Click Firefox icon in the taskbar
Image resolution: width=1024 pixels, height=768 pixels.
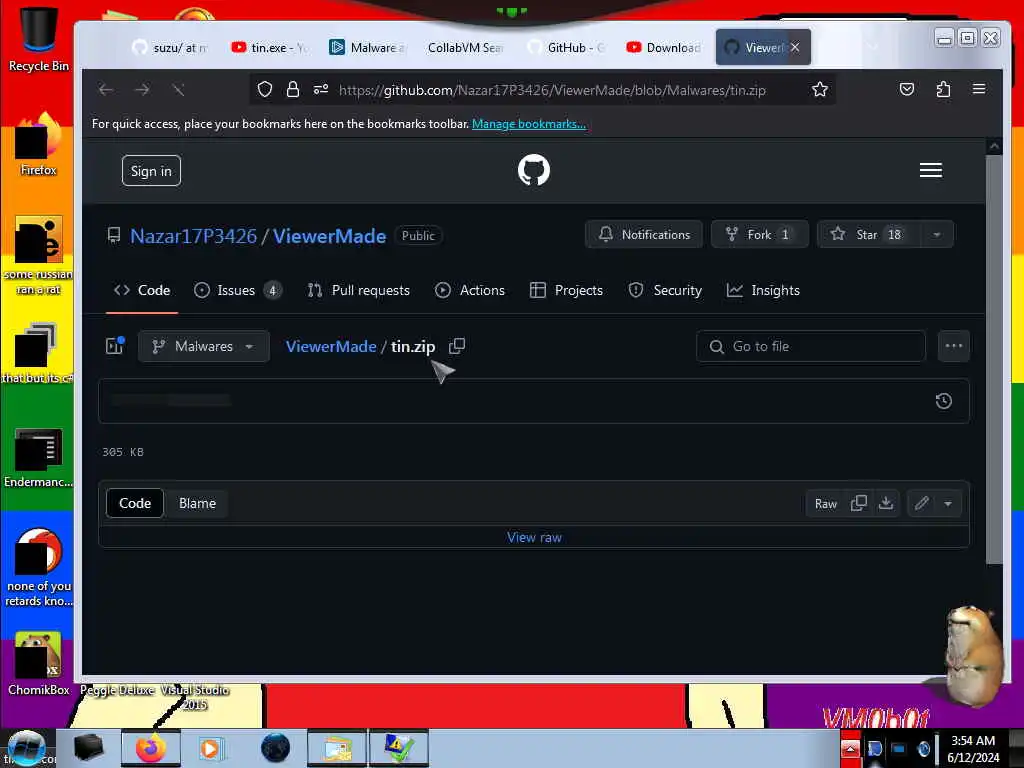pos(151,748)
